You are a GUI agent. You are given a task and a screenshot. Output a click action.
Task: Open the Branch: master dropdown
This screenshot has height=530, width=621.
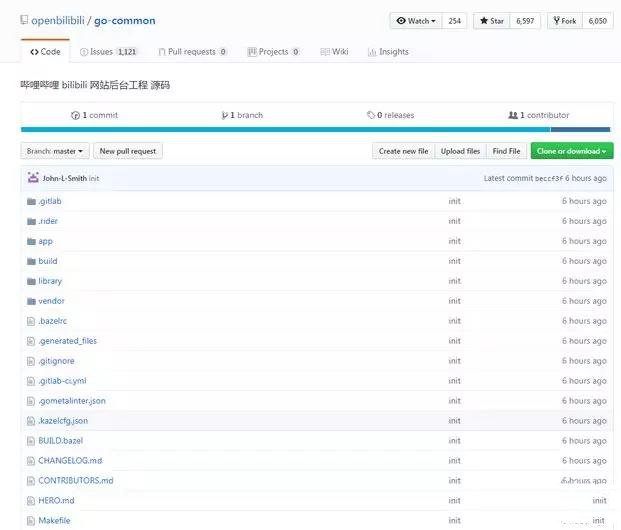[55, 151]
